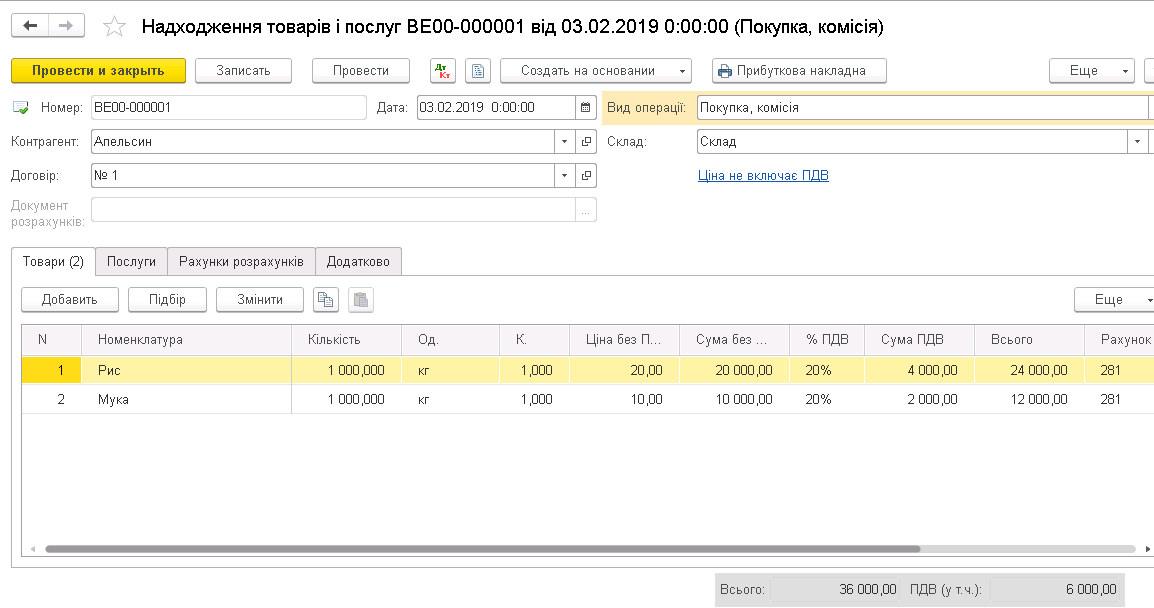This screenshot has height=608, width=1154.
Task: Add row with Добавить button
Action: (x=70, y=300)
